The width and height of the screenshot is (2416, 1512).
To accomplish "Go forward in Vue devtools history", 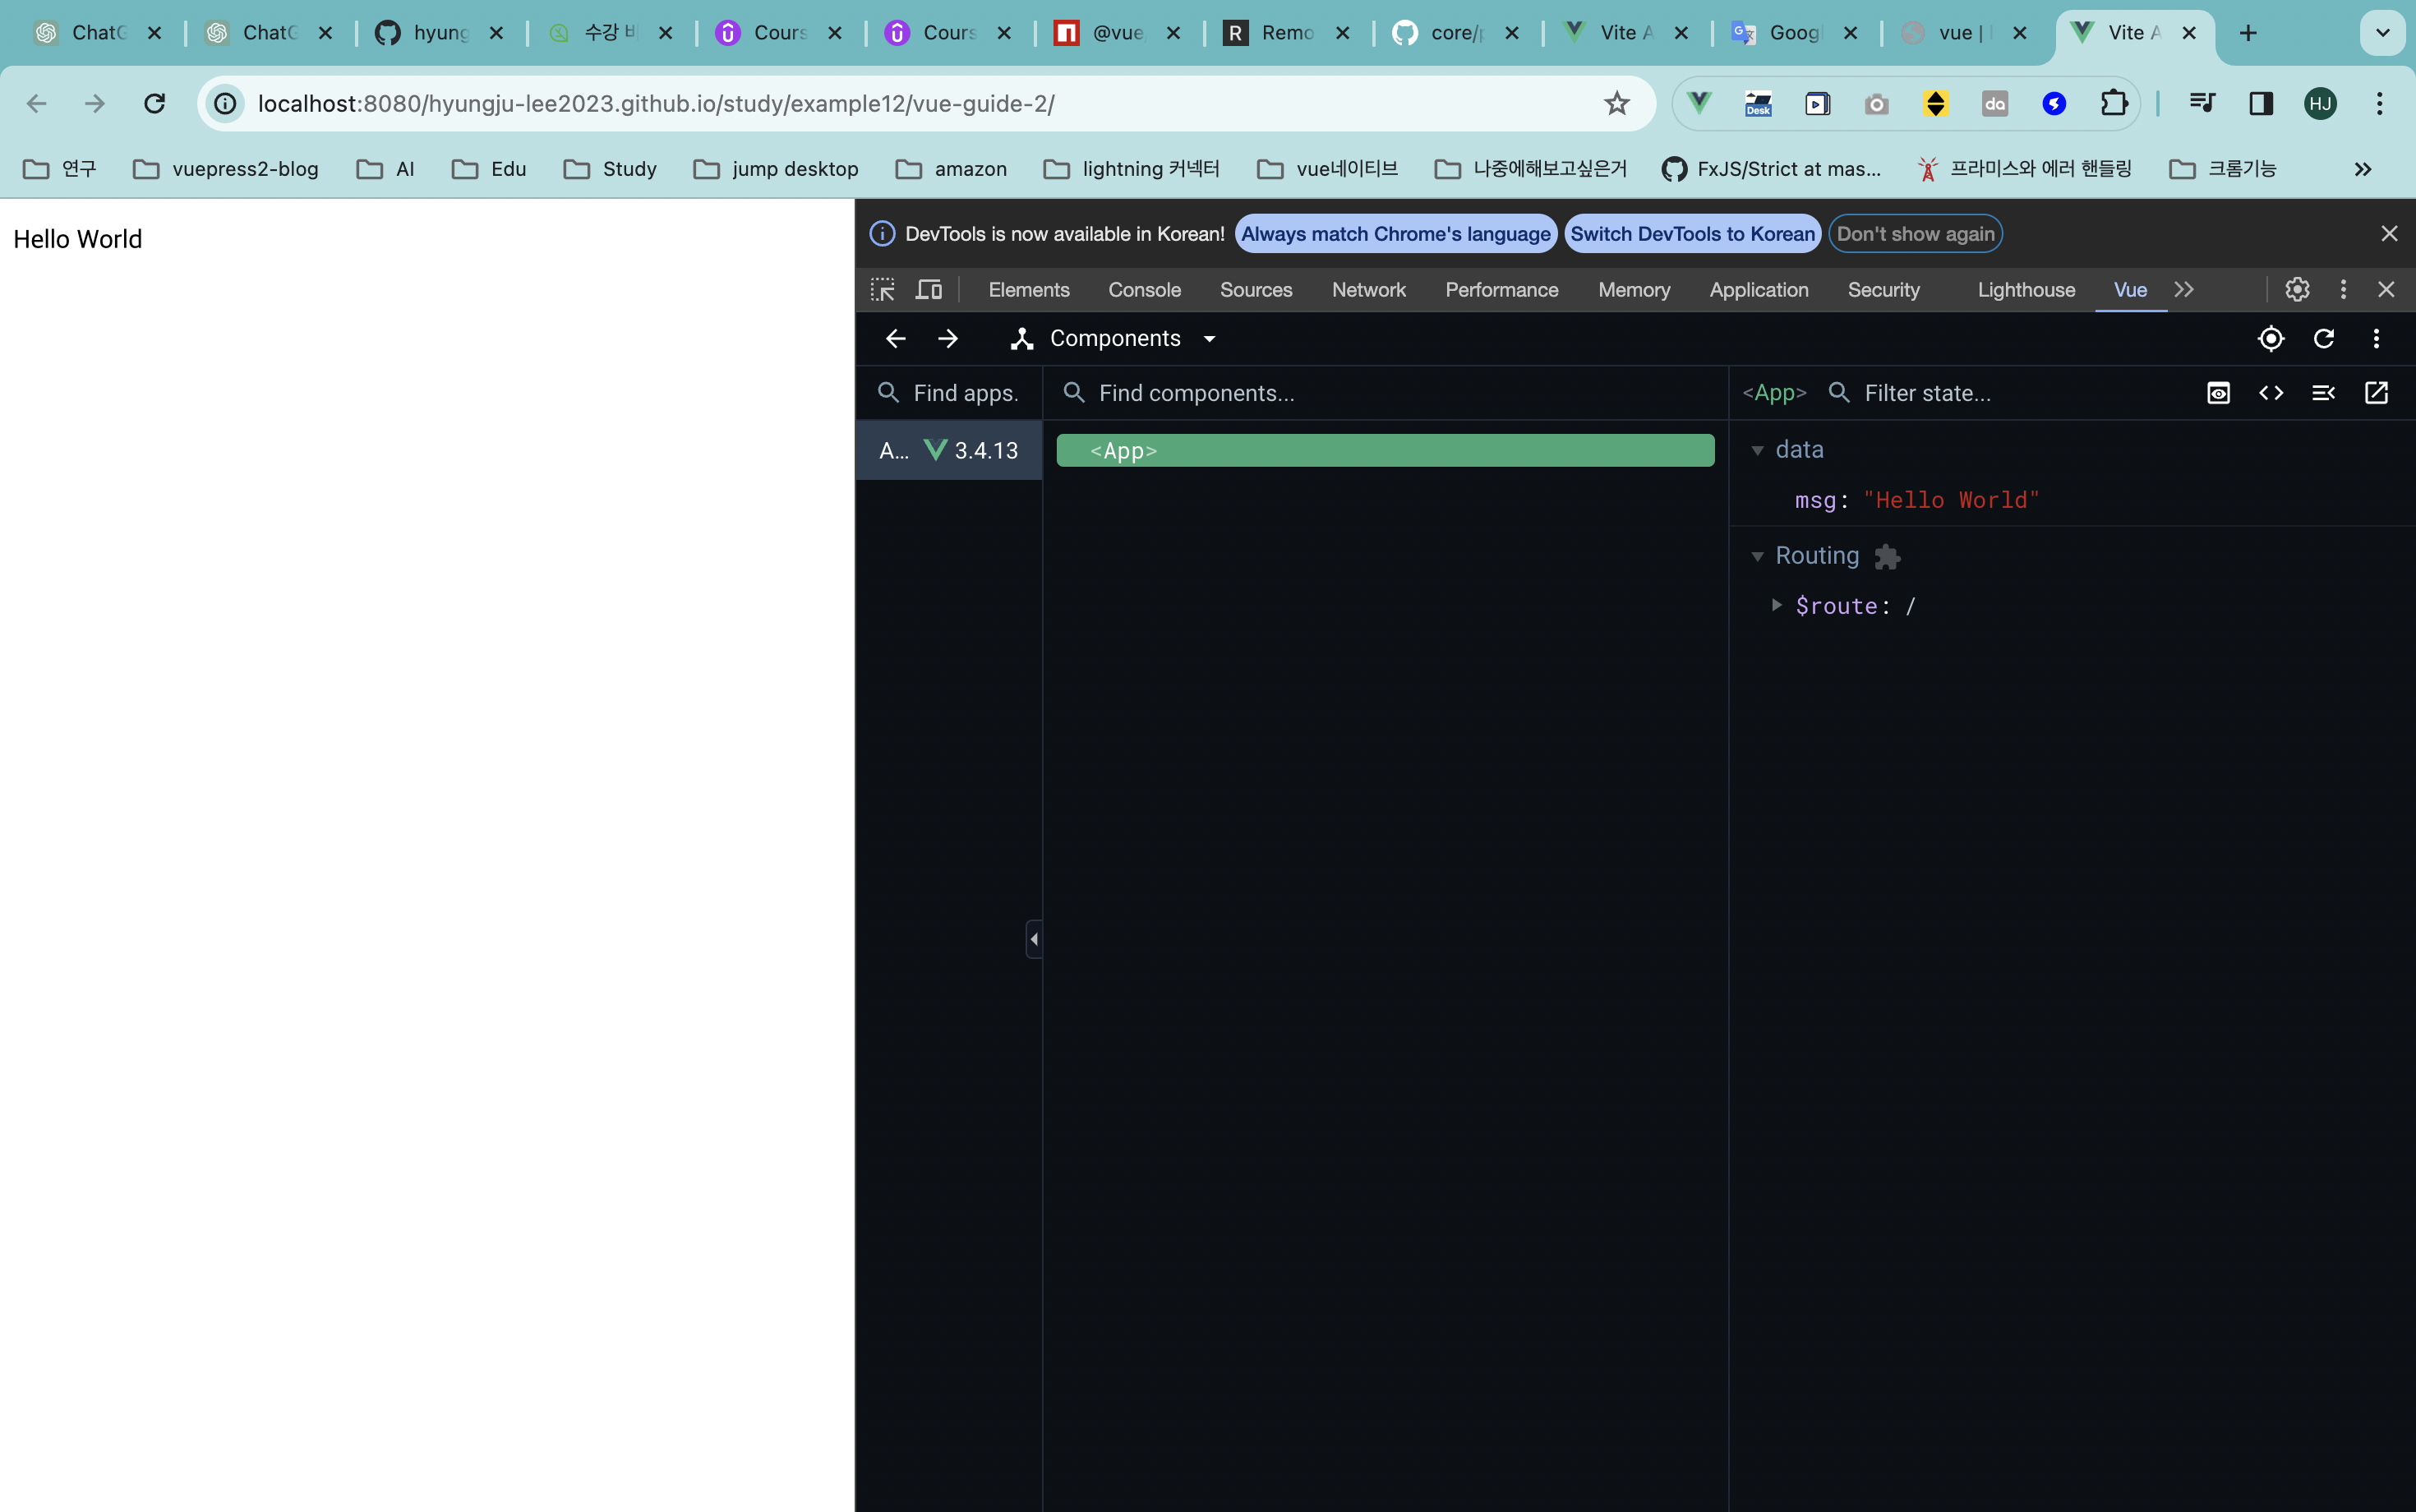I will point(948,339).
